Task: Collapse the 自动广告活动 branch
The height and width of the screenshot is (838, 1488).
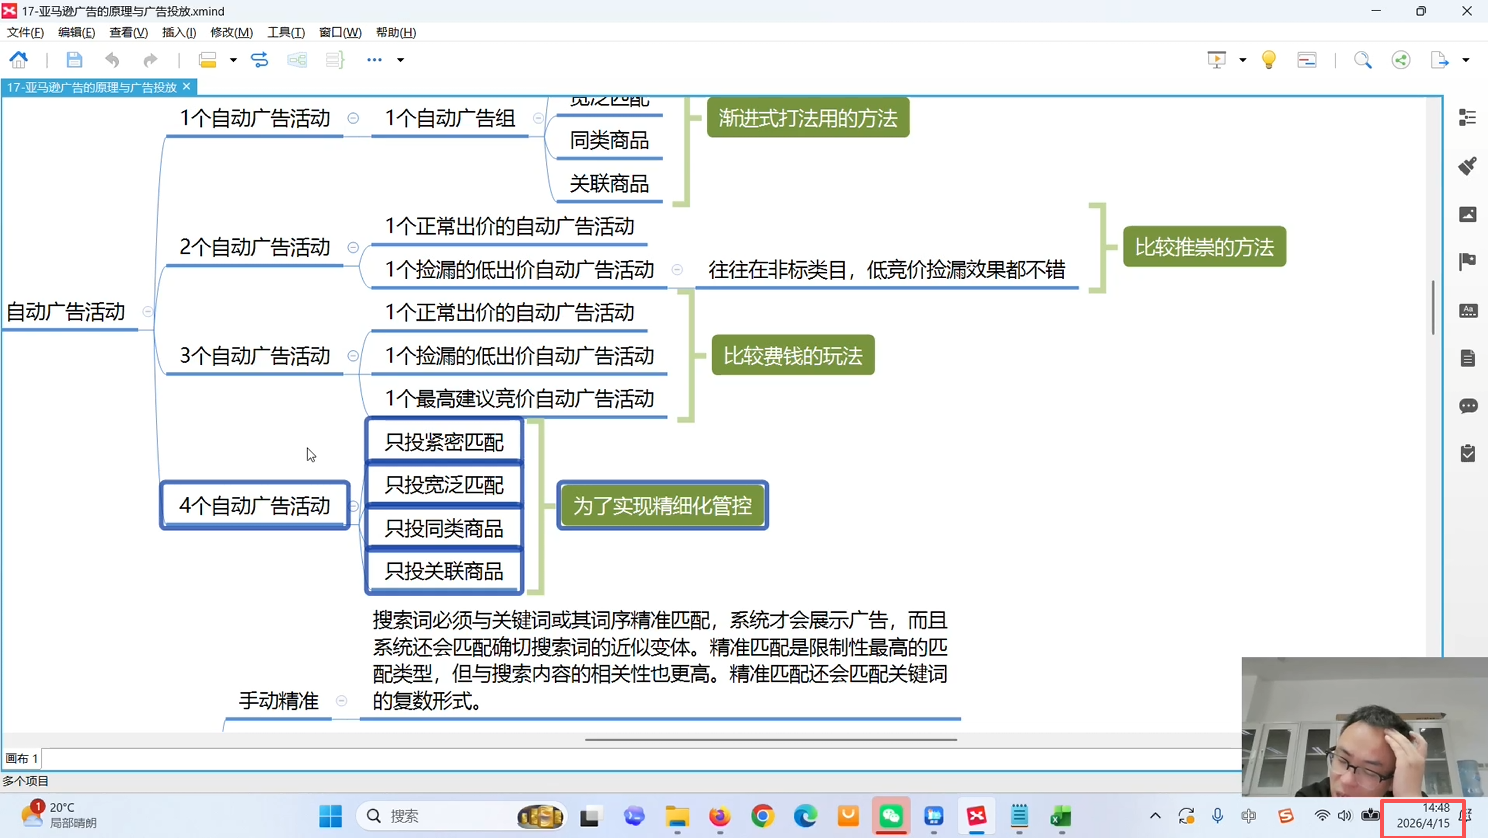Action: (x=148, y=312)
